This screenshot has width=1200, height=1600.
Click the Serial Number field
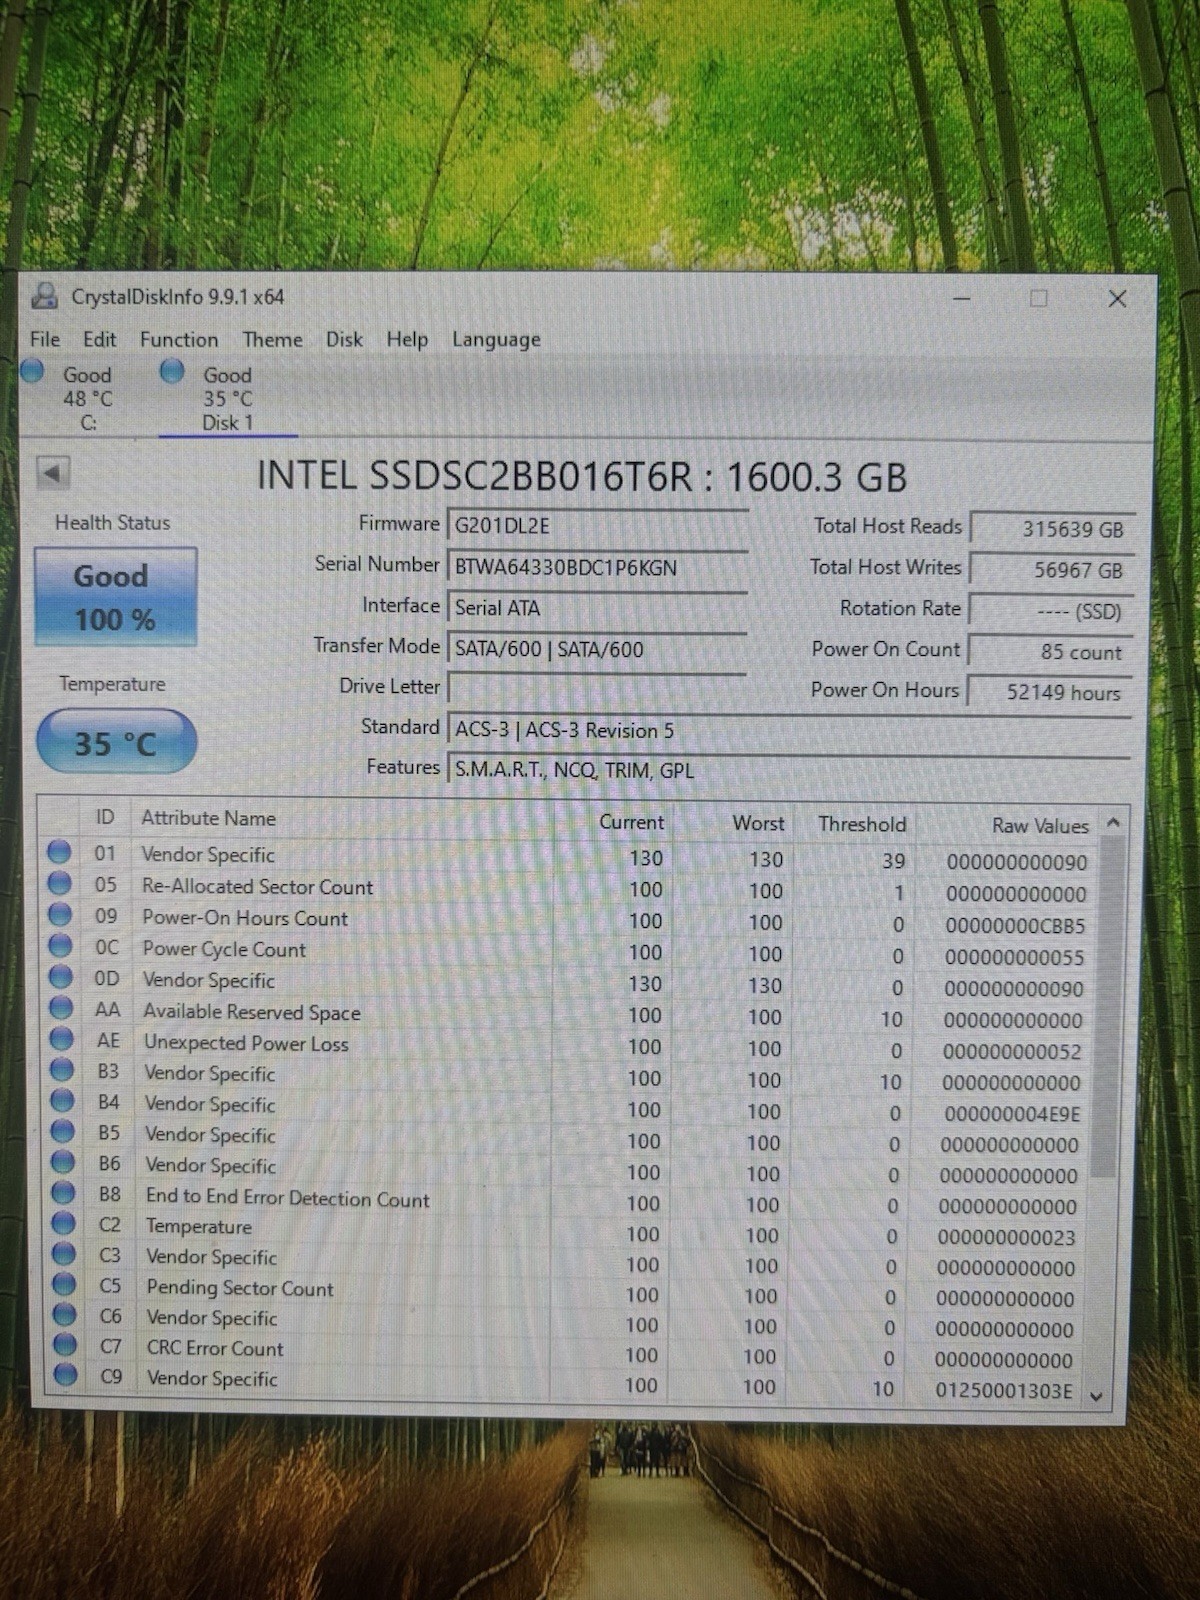coord(597,567)
